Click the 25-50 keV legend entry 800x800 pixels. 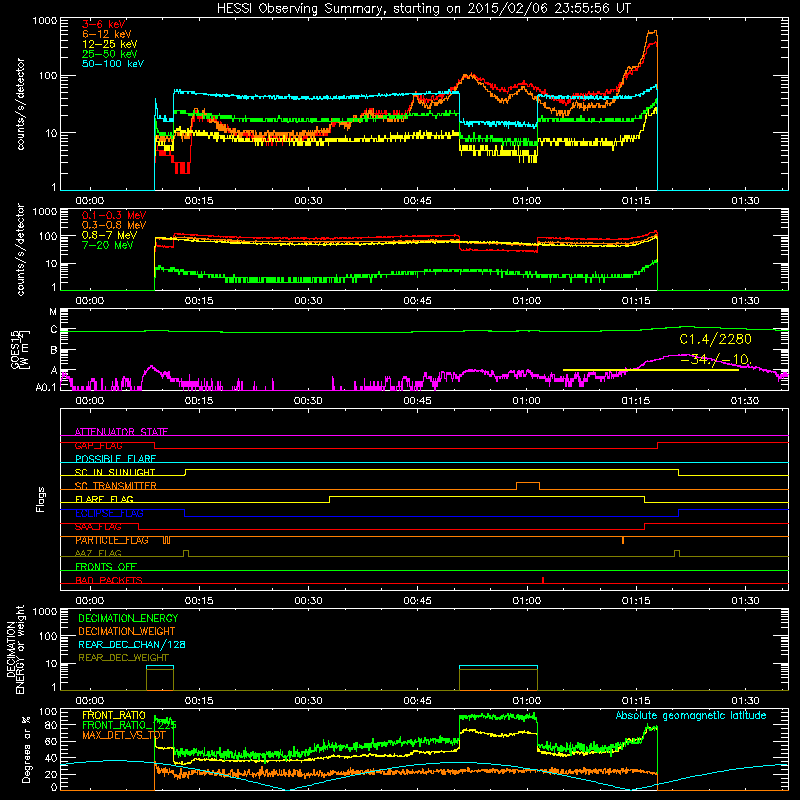pos(110,54)
